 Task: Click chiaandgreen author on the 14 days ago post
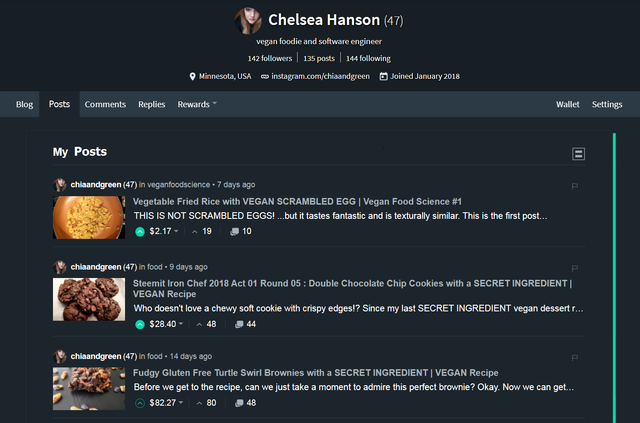click(x=96, y=356)
